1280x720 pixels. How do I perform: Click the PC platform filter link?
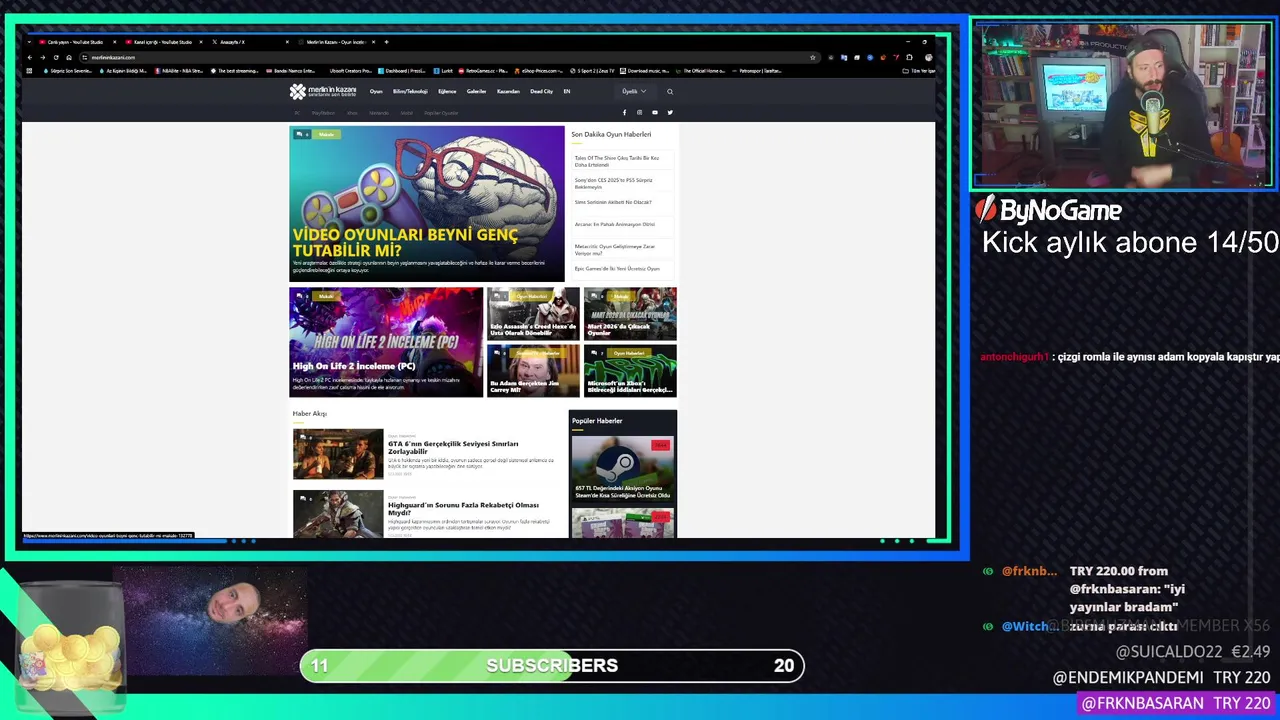(x=297, y=113)
